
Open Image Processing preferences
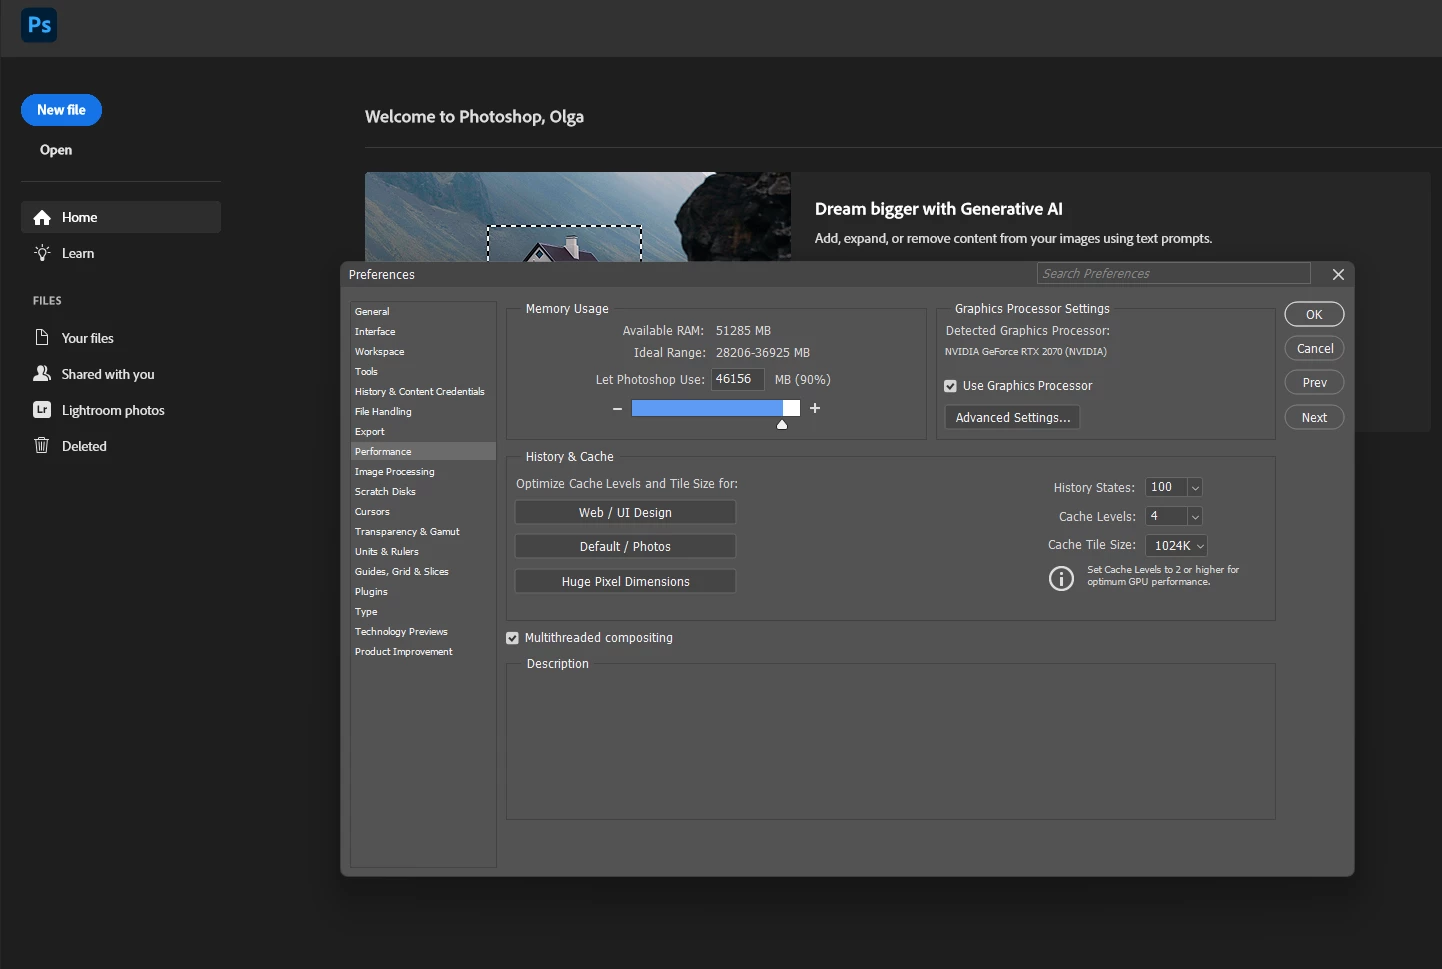point(423,472)
